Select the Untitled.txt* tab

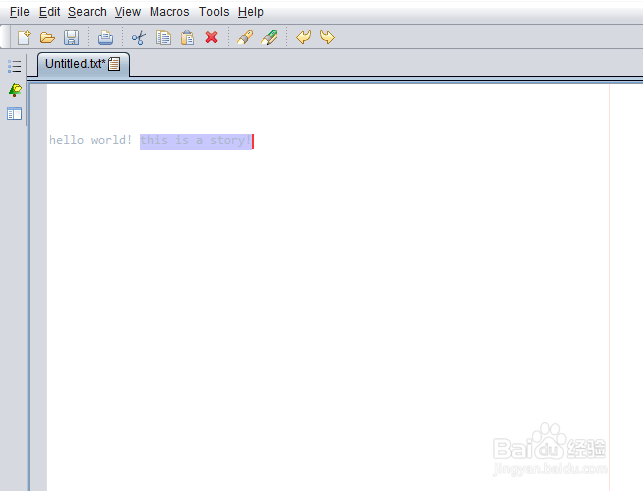click(84, 64)
